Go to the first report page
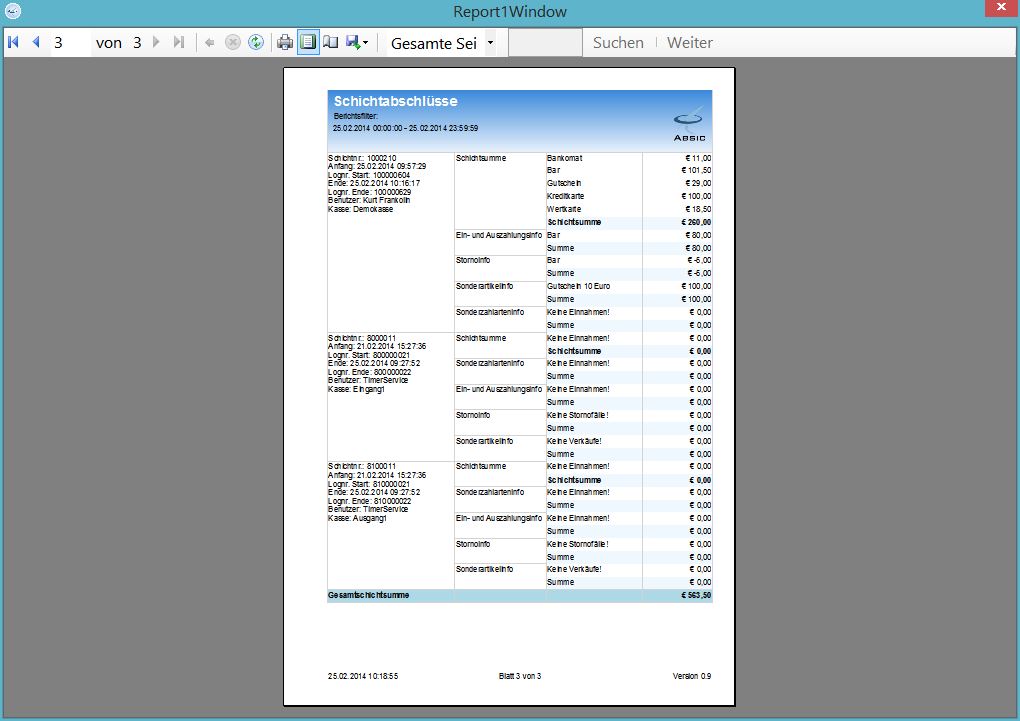 click(x=13, y=42)
